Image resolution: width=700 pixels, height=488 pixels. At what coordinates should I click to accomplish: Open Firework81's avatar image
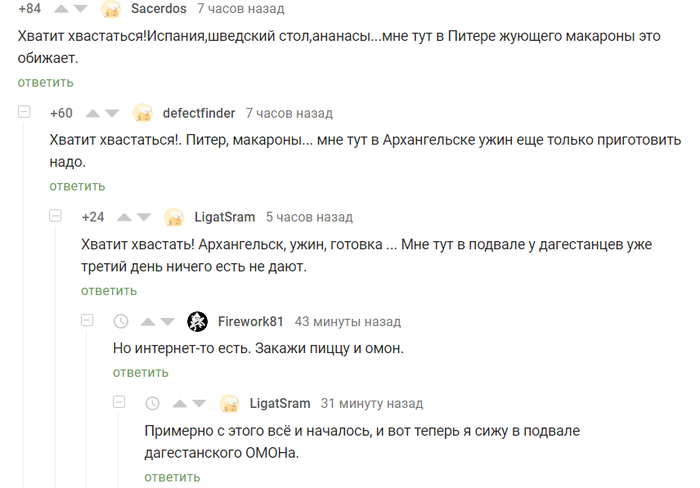pyautogui.click(x=197, y=321)
